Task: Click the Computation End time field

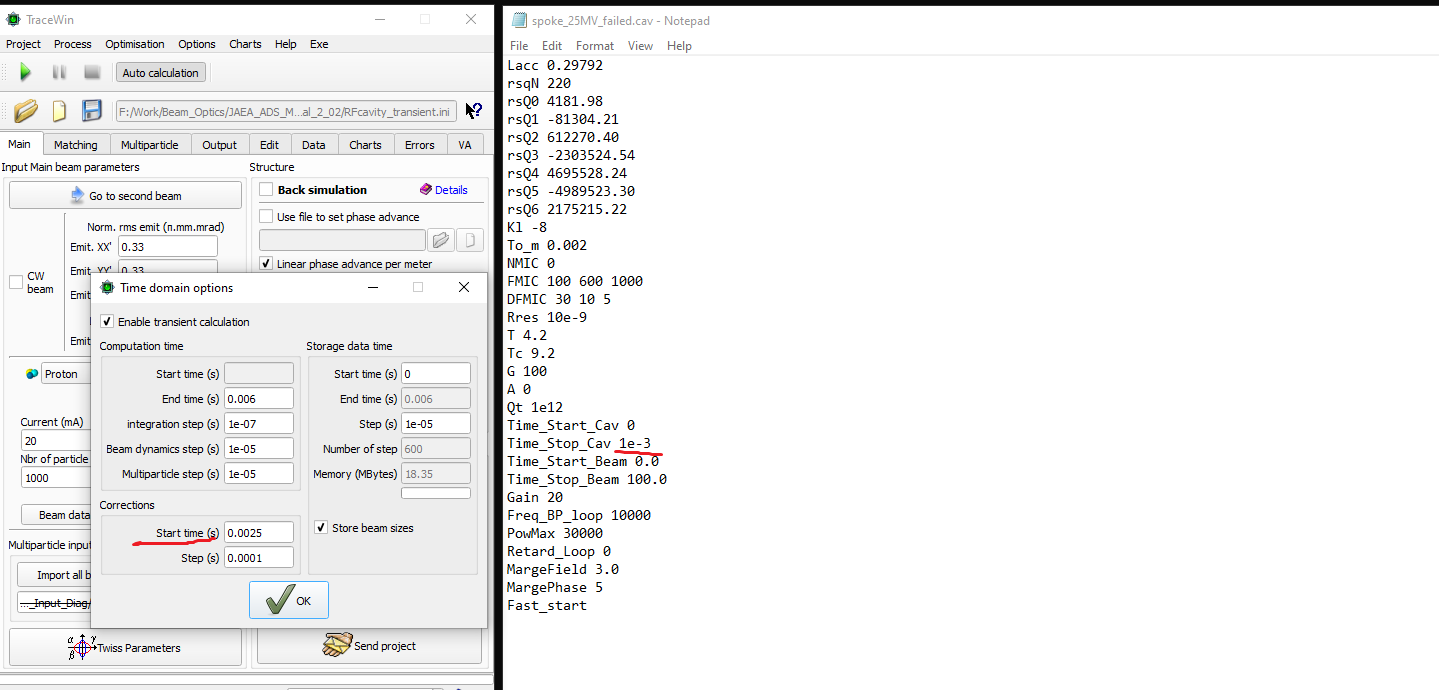Action: click(x=259, y=399)
